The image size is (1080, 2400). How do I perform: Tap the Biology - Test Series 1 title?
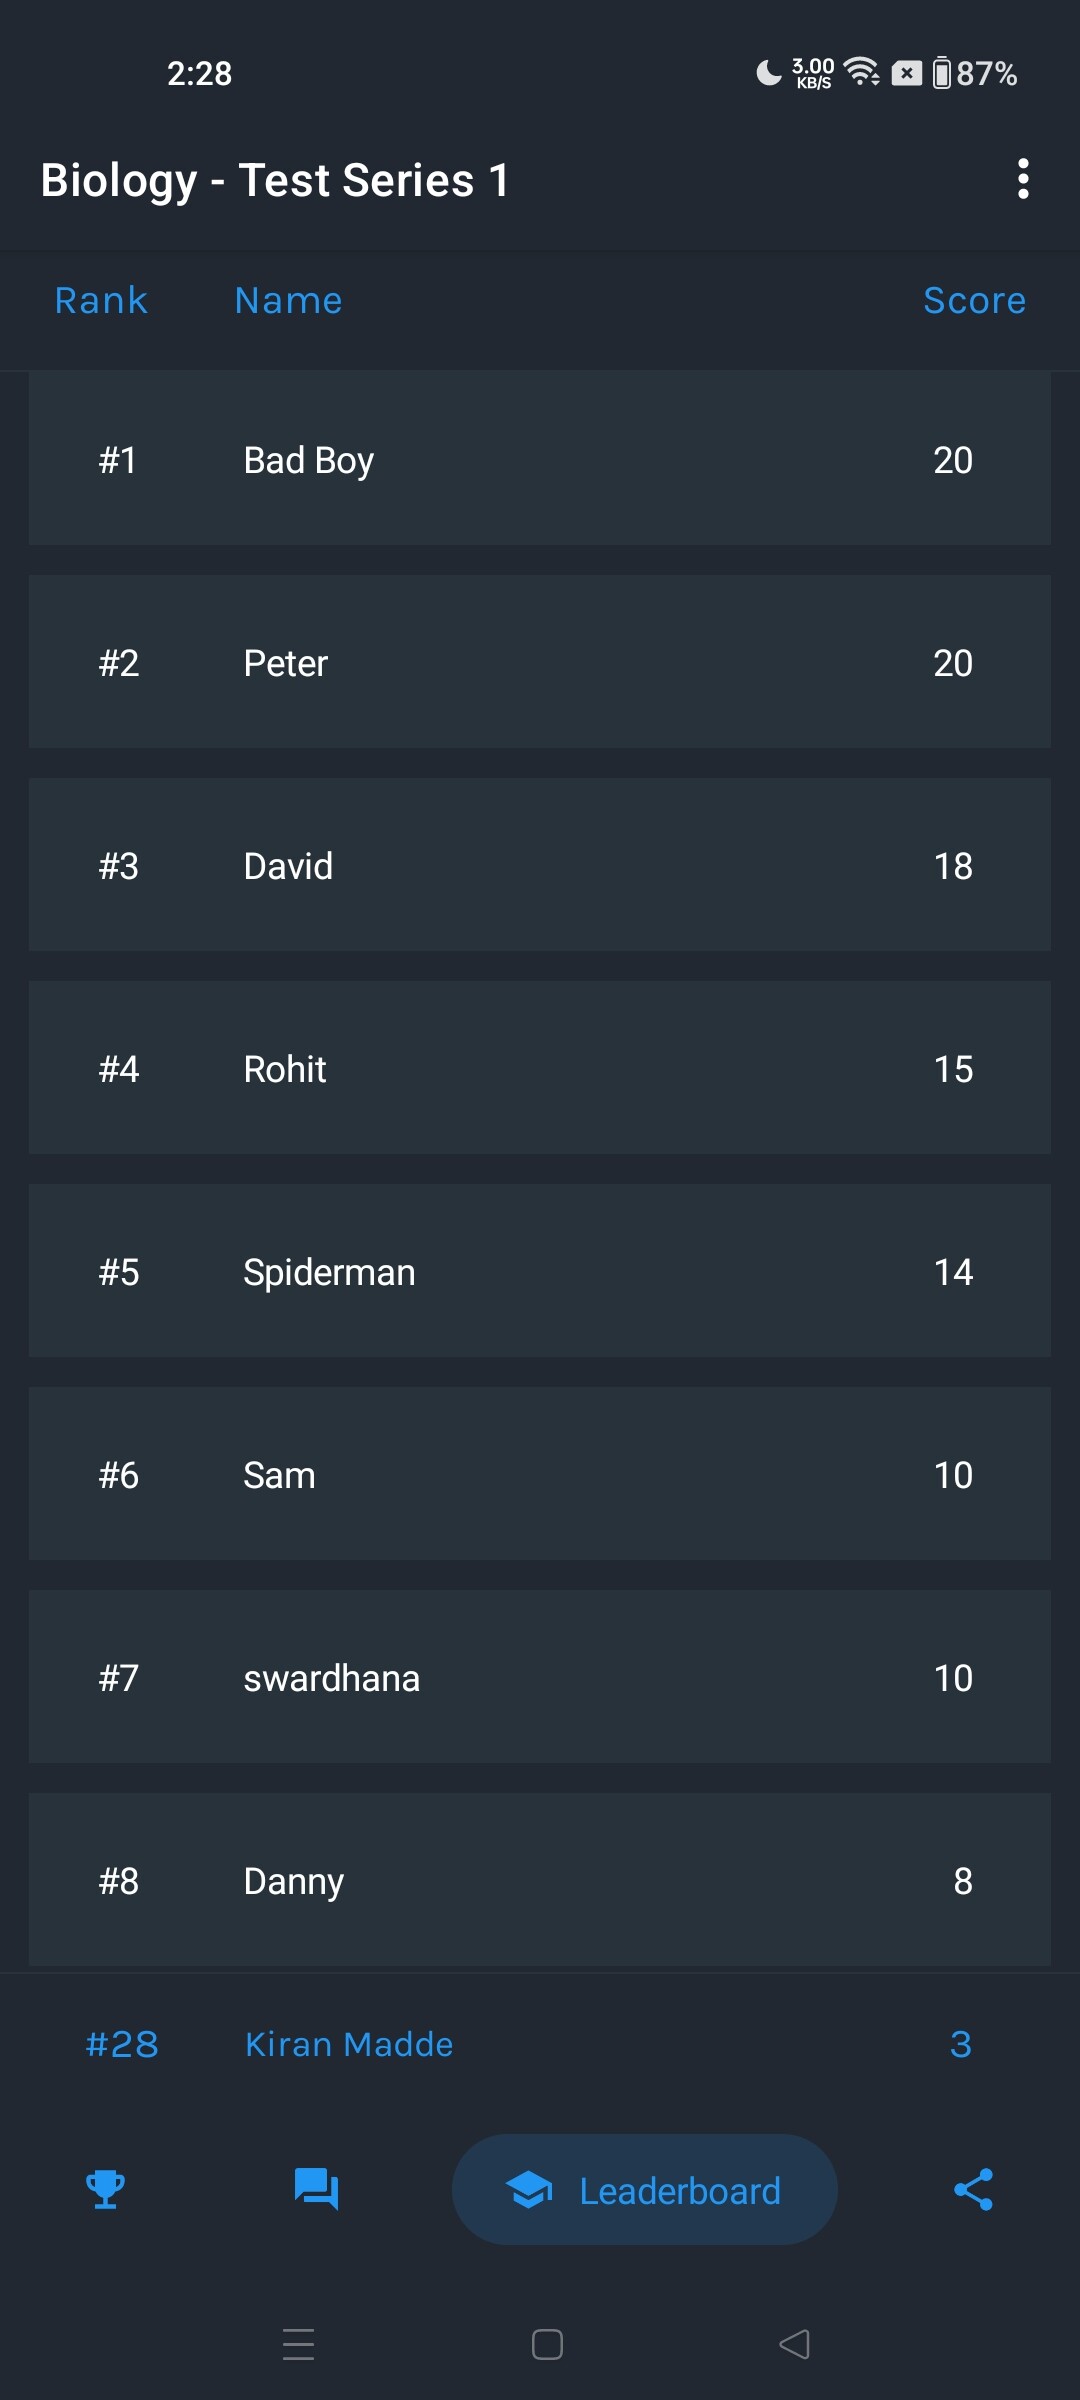[x=275, y=181]
